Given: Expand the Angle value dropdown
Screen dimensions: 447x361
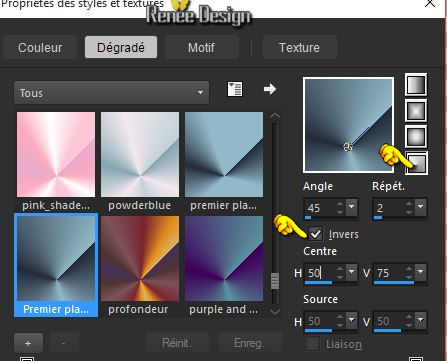Looking at the screenshot, I should click(351, 207).
